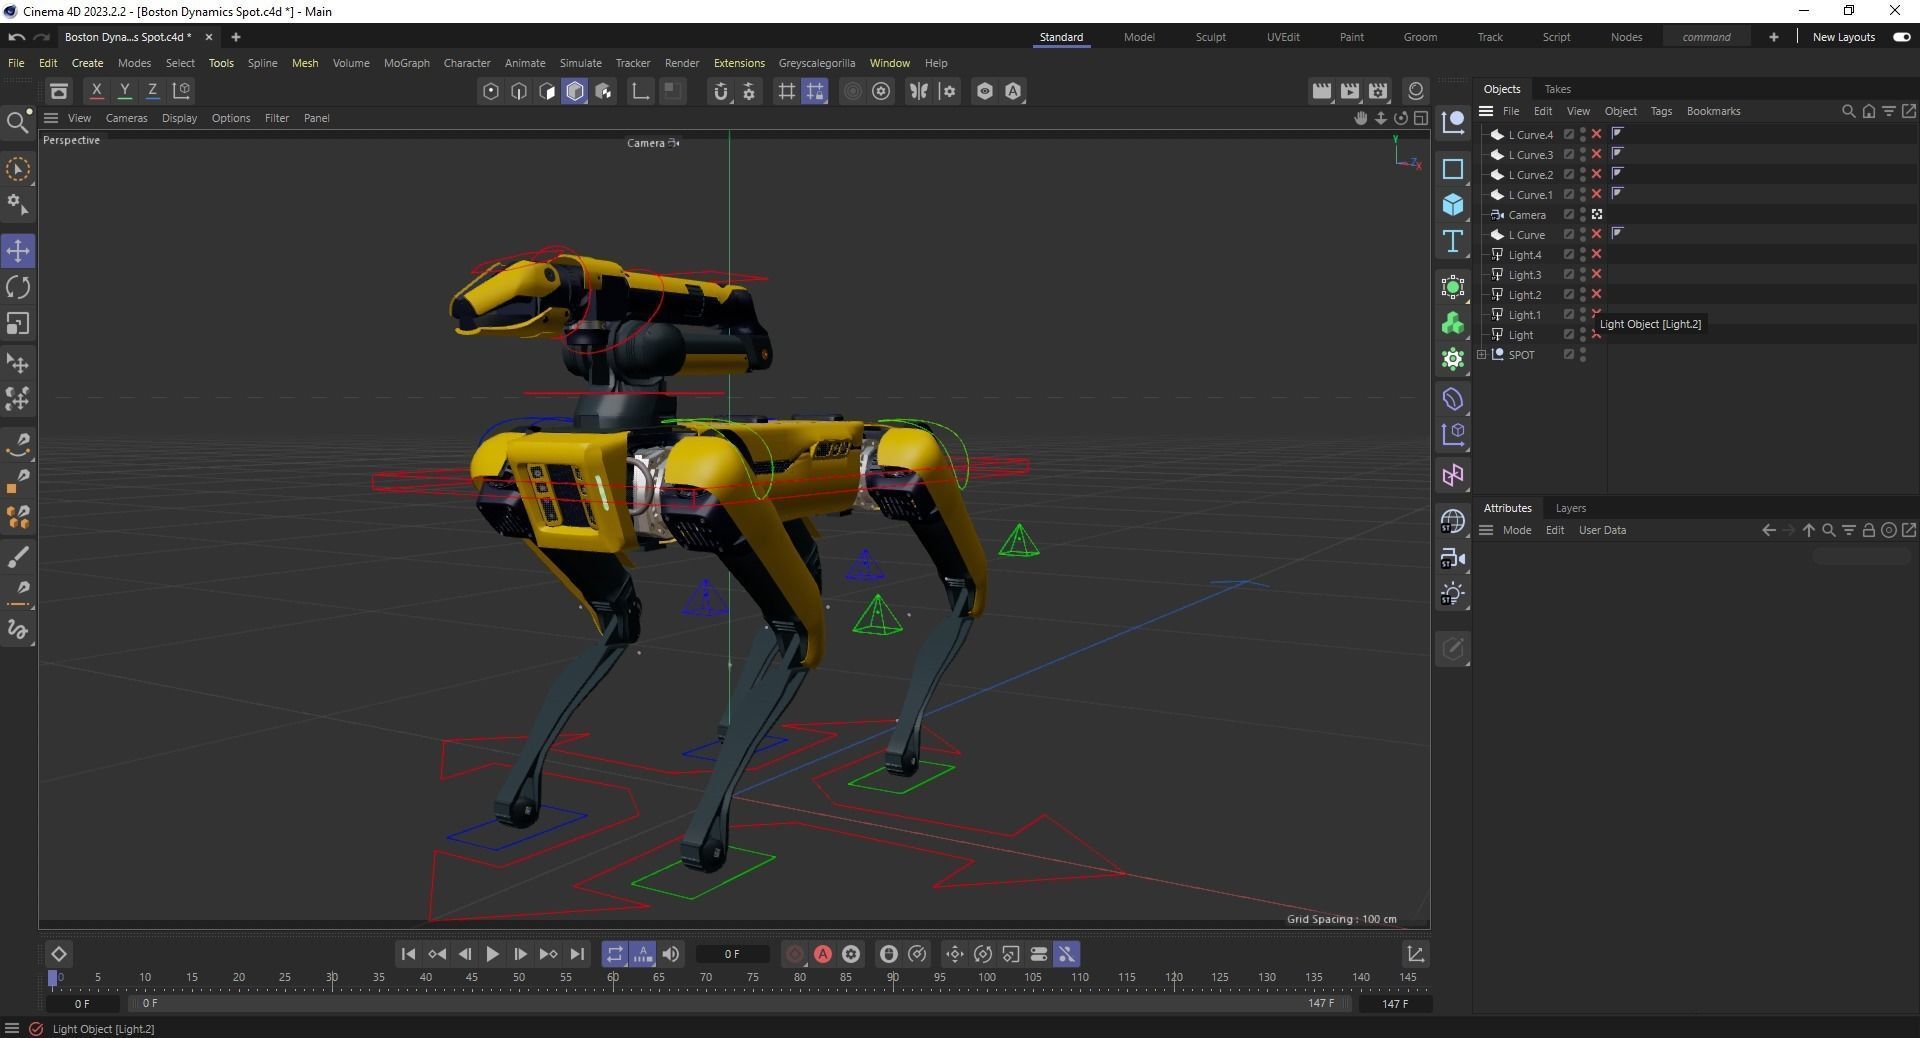Screen dimensions: 1920x1038
Task: Activate the Live Selection tool
Action: [18, 170]
